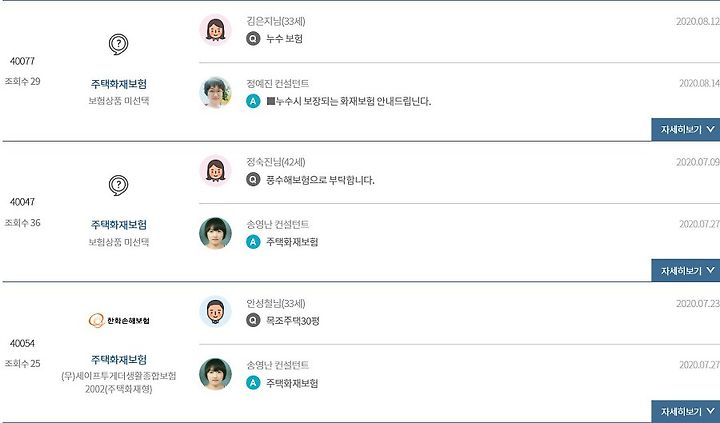
Task: Click the question bubble icon for post 40047
Action: [118, 186]
